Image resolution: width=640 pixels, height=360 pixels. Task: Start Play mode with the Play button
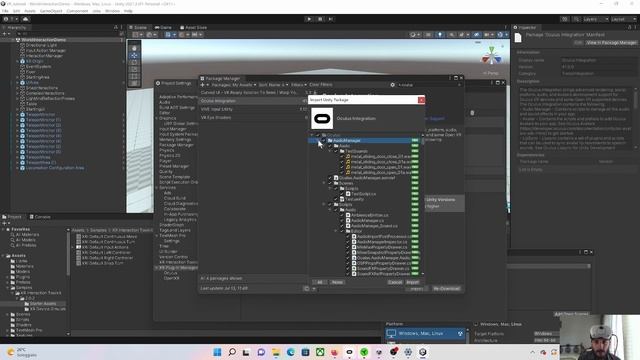coord(309,19)
